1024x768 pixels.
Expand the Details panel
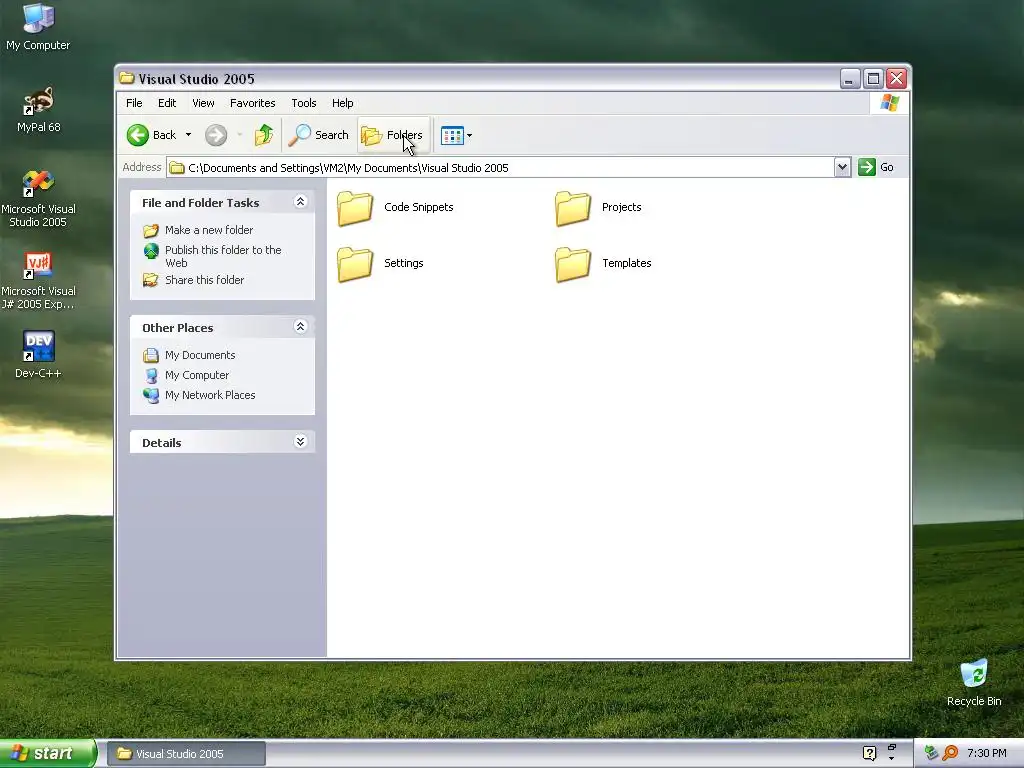tap(300, 441)
